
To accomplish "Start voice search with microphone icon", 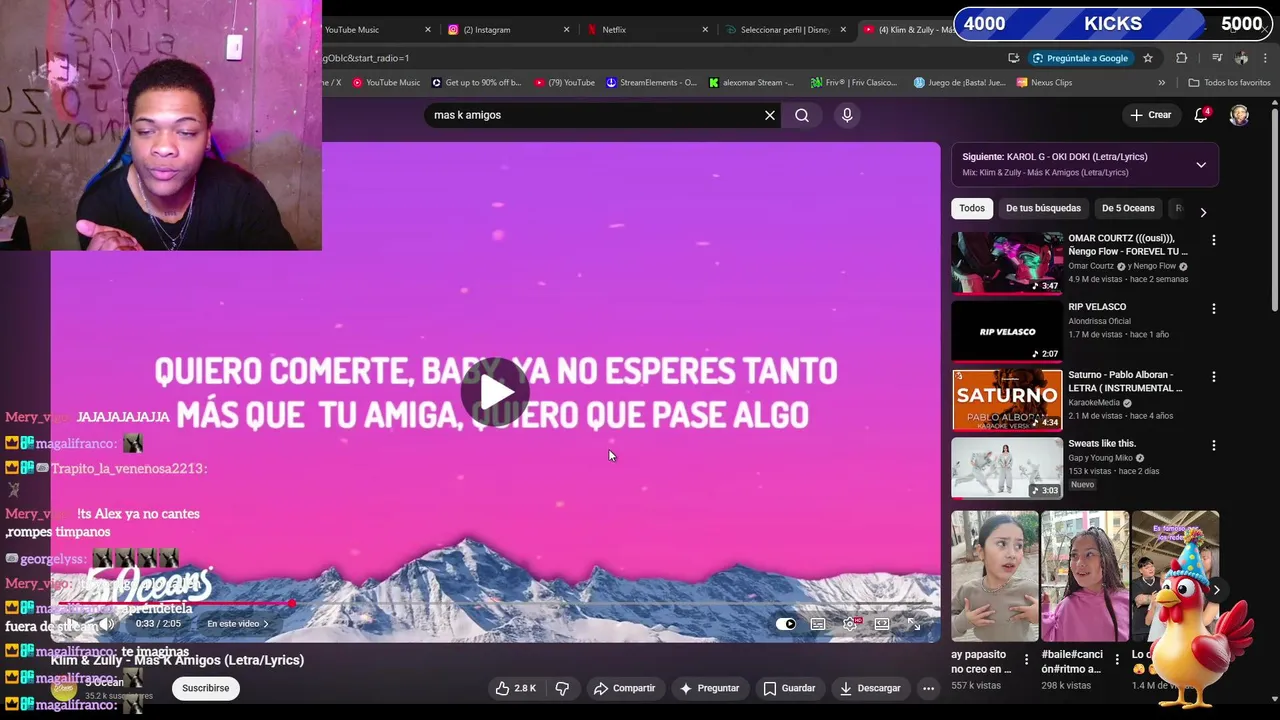I will point(847,115).
